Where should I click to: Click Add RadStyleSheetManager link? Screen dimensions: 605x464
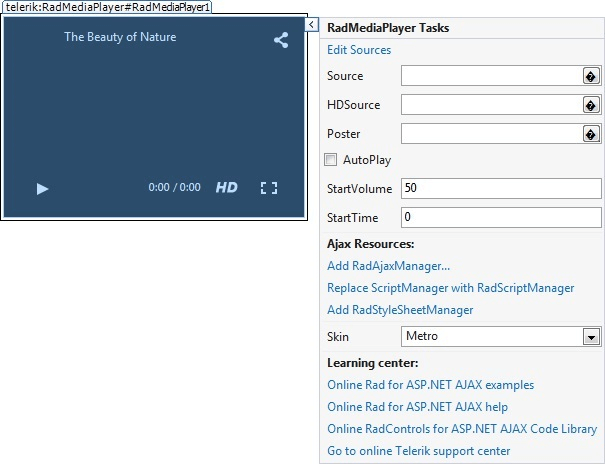click(400, 310)
